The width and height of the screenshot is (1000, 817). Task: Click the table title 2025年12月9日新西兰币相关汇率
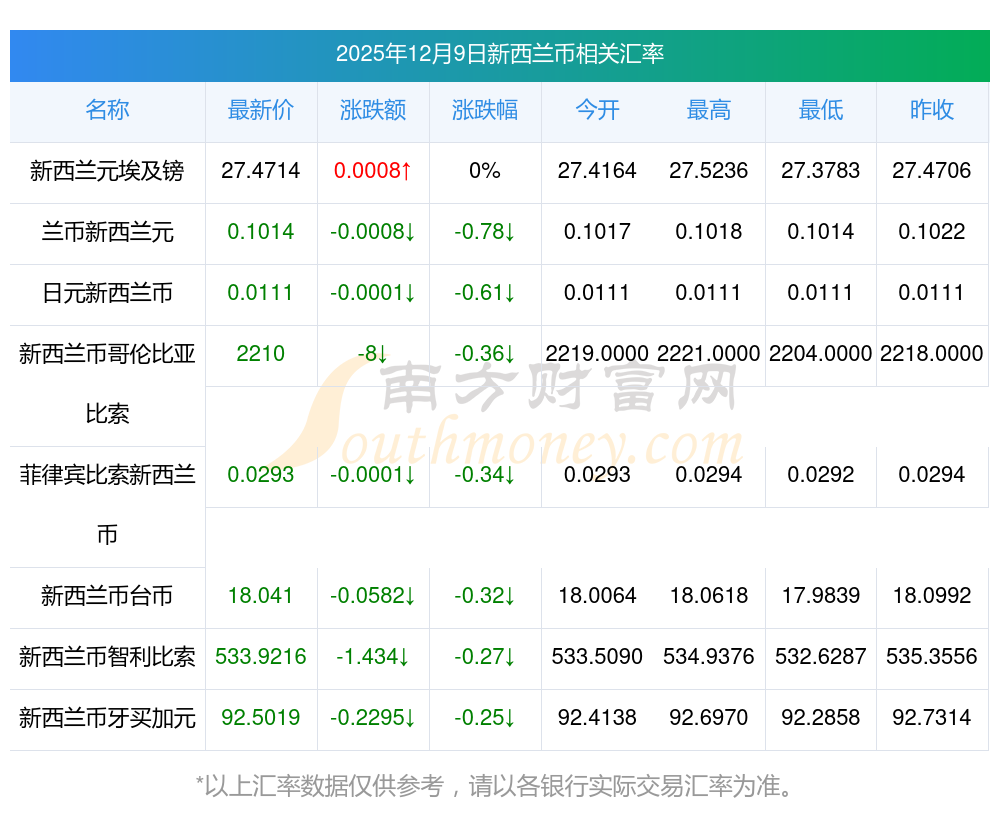[500, 54]
